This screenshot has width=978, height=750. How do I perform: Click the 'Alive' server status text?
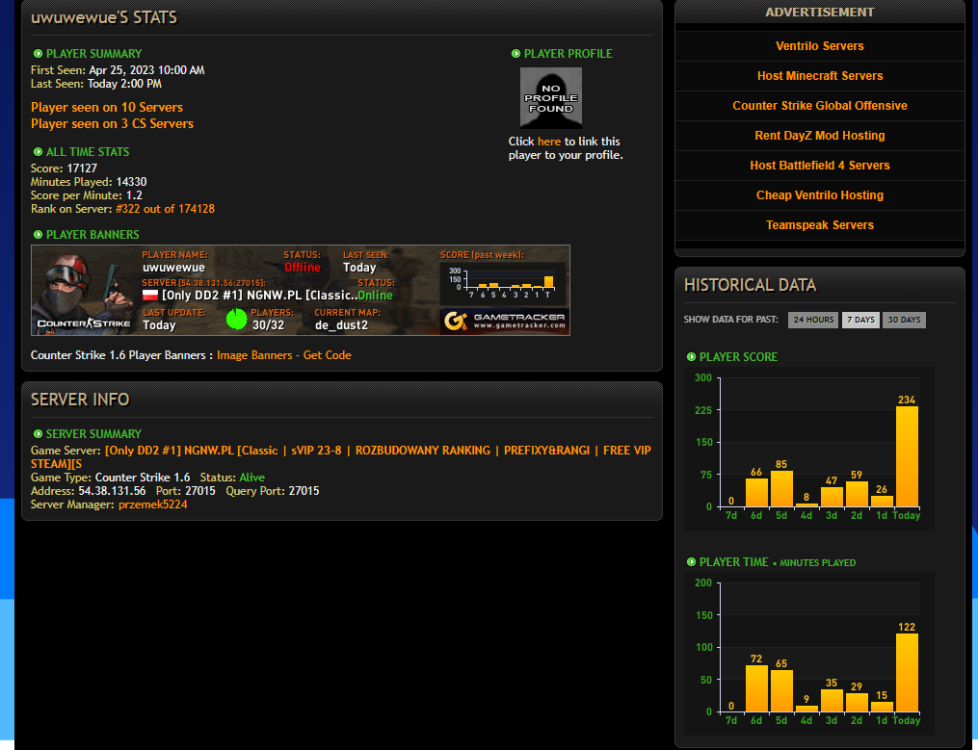click(x=252, y=477)
